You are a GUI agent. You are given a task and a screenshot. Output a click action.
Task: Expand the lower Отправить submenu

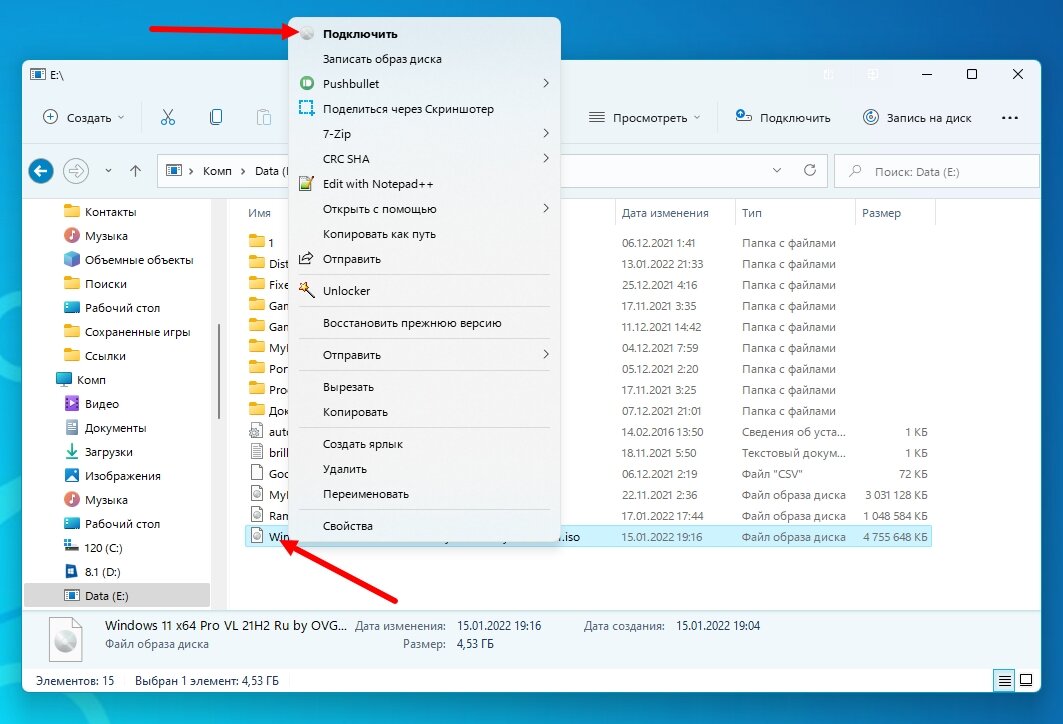pos(546,354)
